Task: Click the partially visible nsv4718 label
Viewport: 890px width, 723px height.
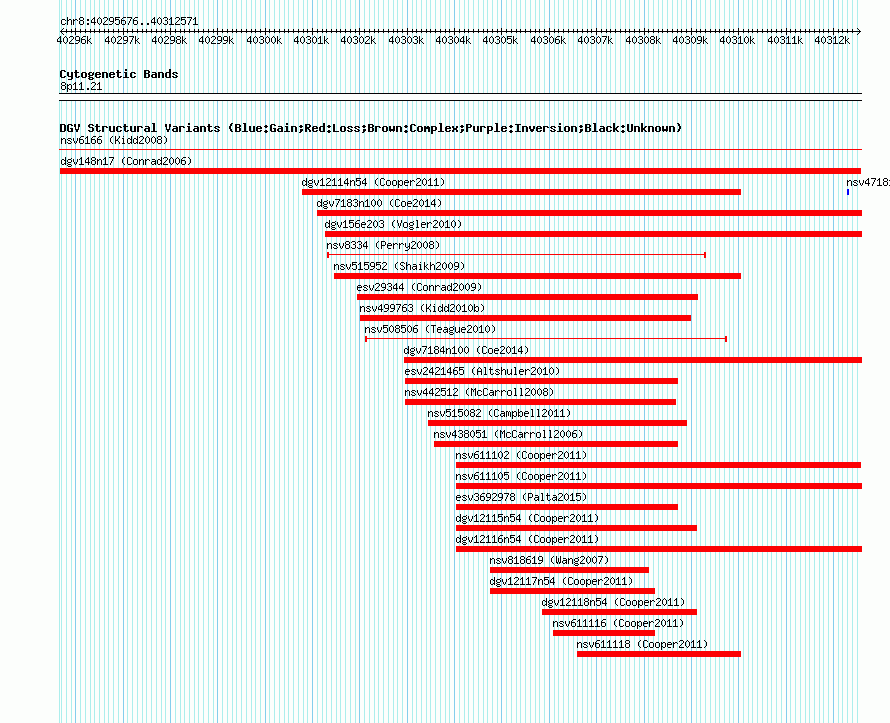Action: click(x=868, y=182)
